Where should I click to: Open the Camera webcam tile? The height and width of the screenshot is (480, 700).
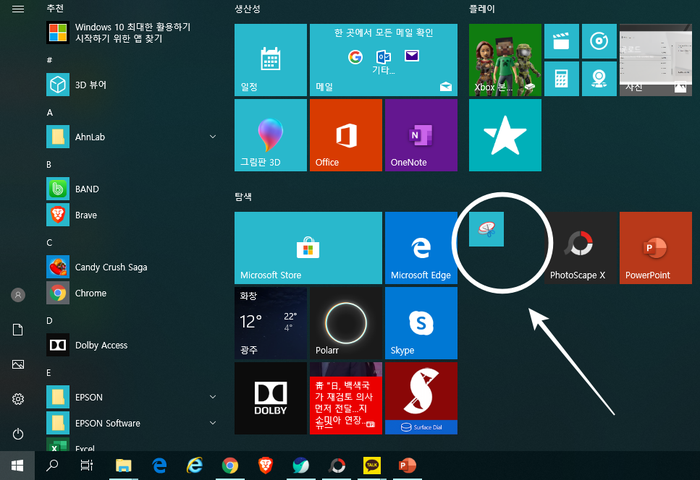[x=599, y=79]
